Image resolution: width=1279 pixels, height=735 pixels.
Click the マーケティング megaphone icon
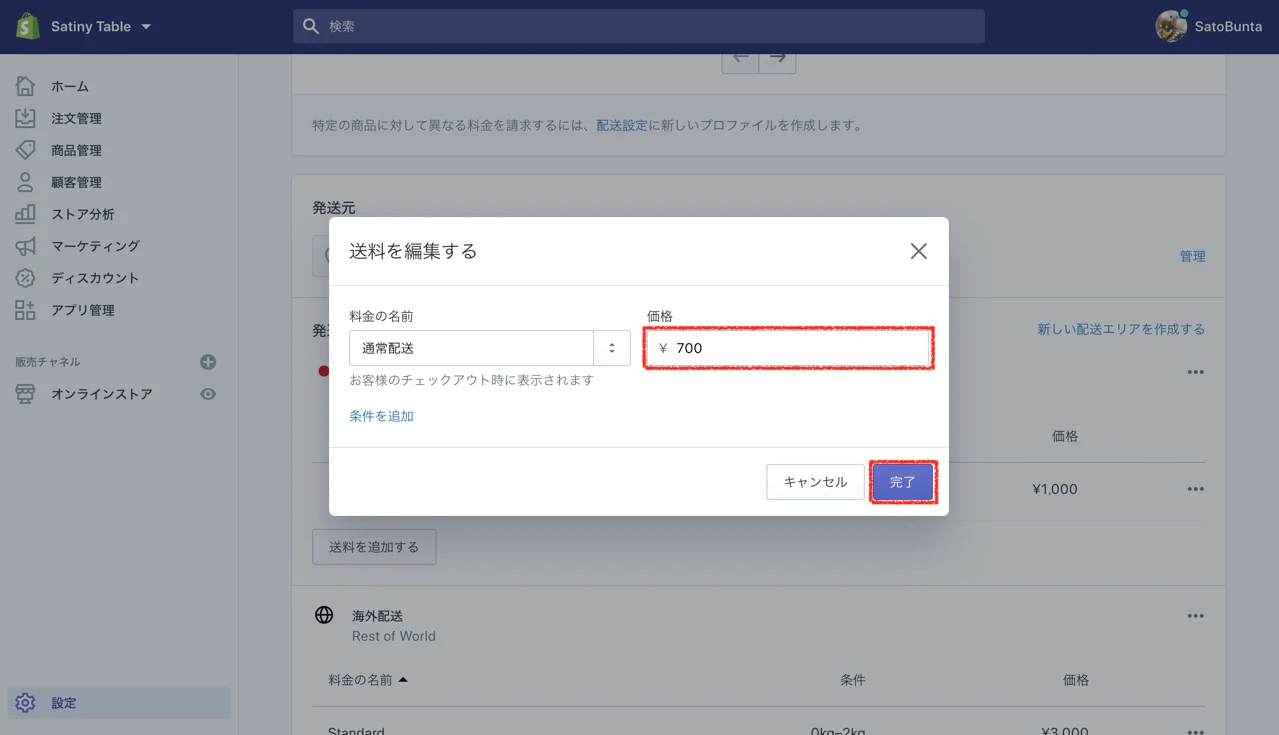tap(25, 246)
